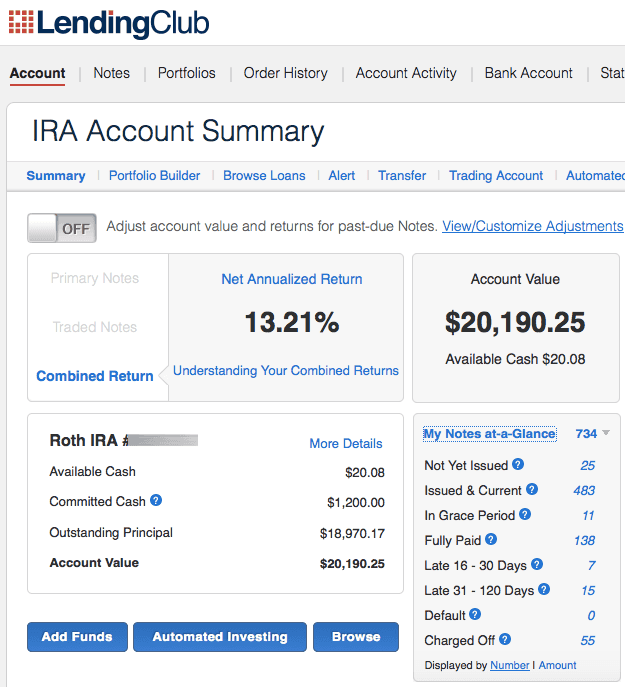The height and width of the screenshot is (687, 625).
Task: Click the Add Funds button
Action: coord(77,637)
